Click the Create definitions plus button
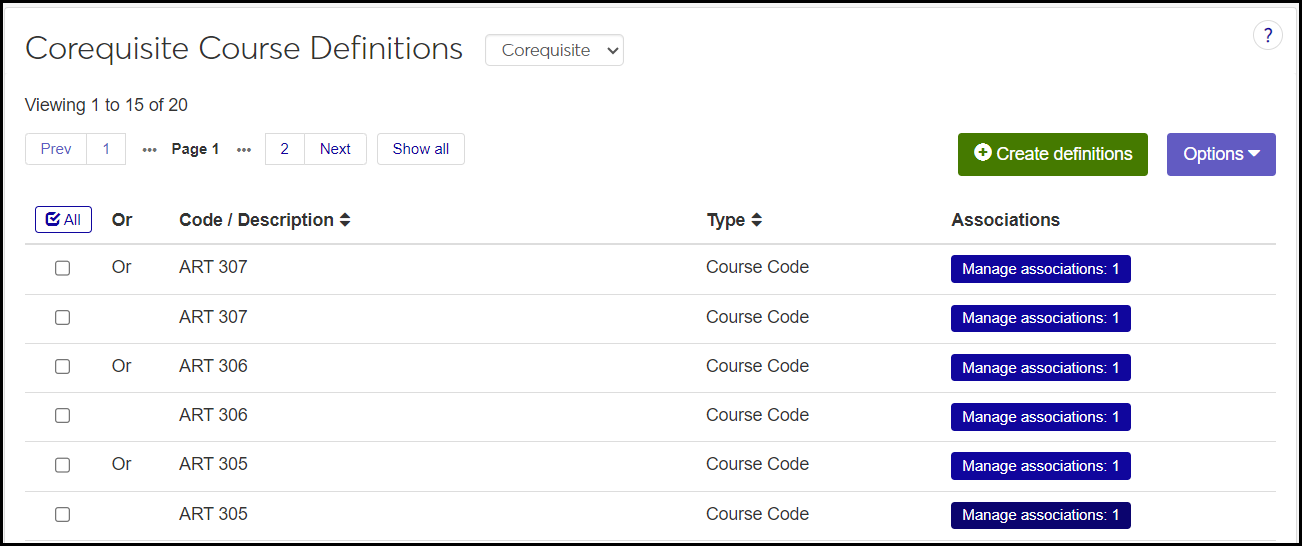 click(1052, 154)
